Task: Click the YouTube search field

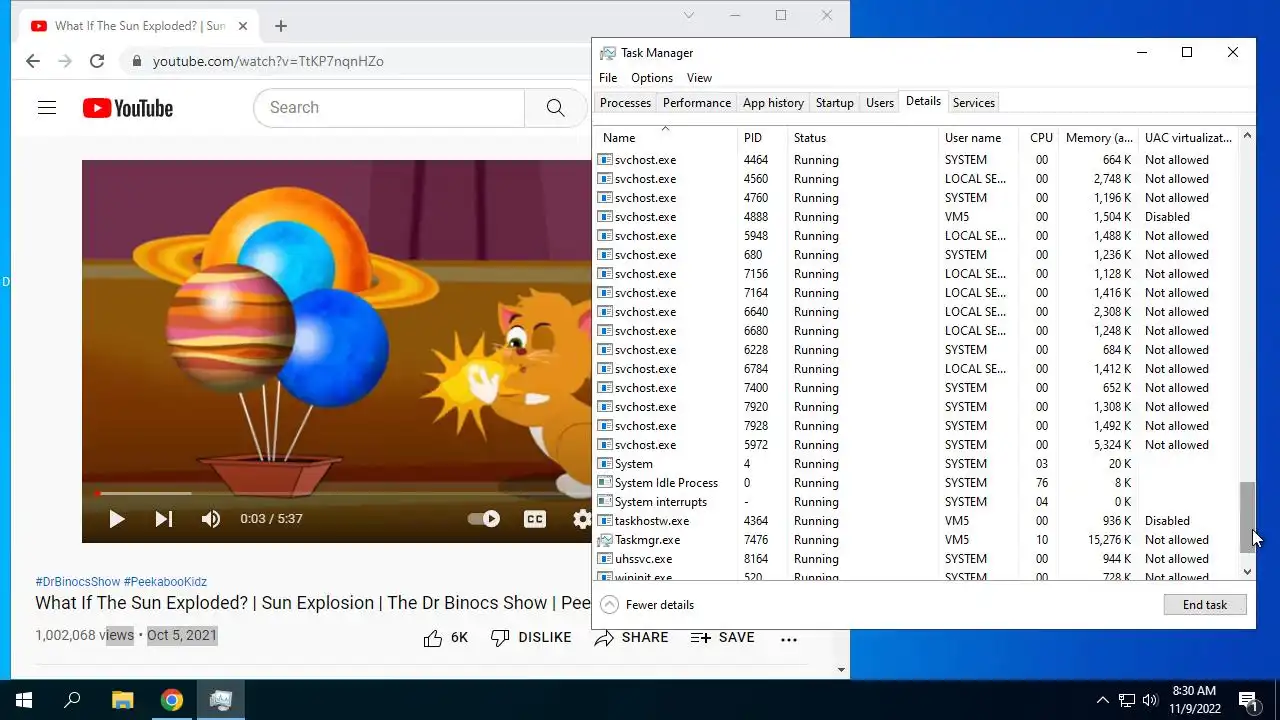Action: coord(389,108)
